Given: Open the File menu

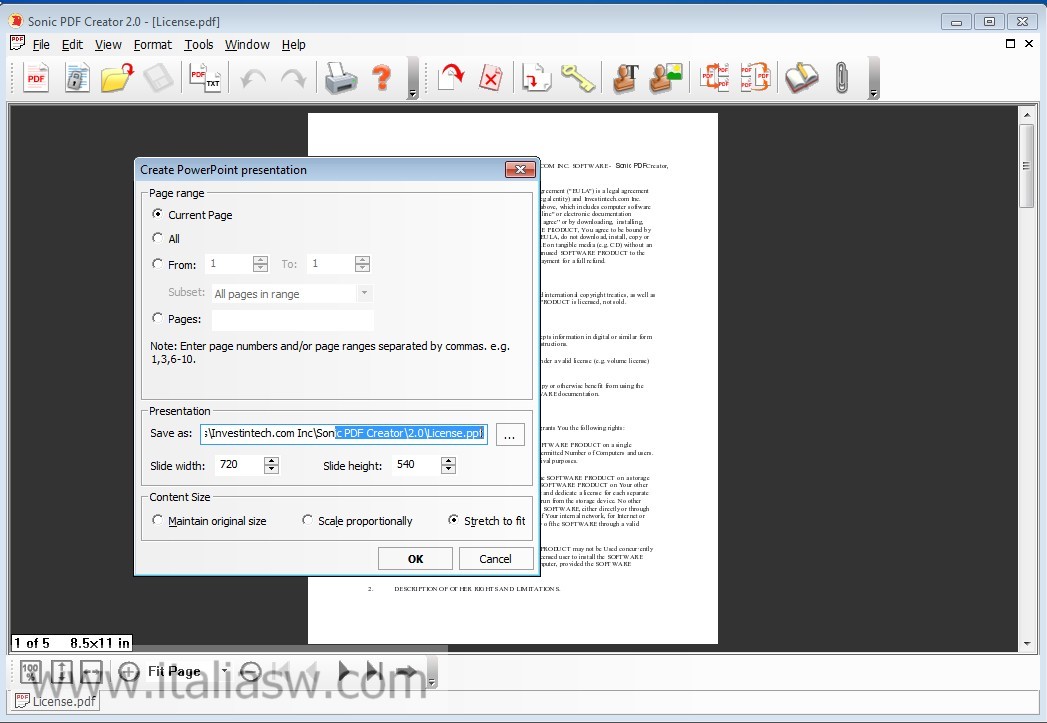Looking at the screenshot, I should (41, 45).
